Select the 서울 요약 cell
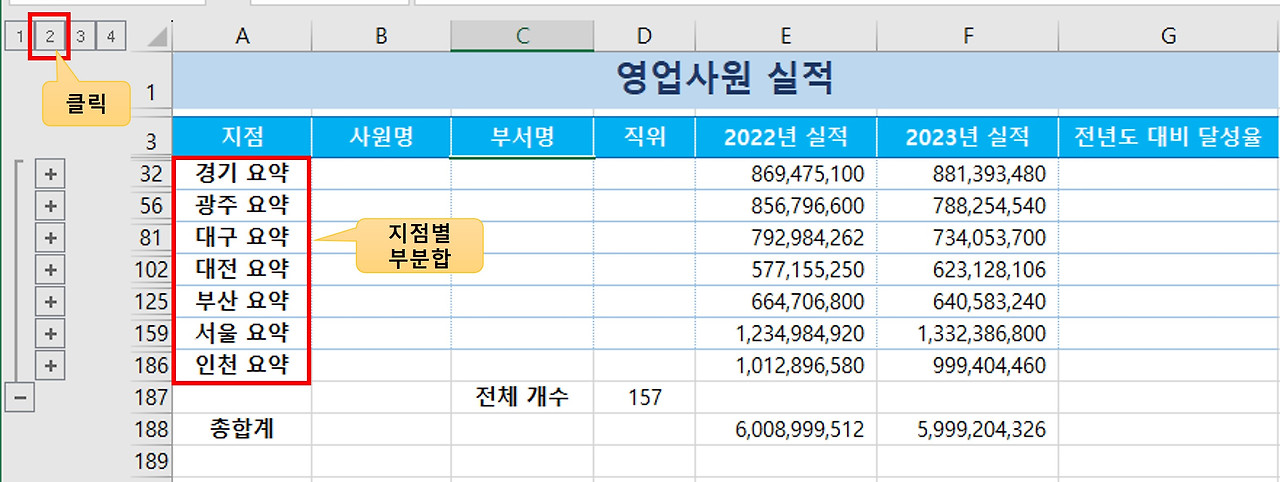The image size is (1280, 482). click(x=242, y=333)
